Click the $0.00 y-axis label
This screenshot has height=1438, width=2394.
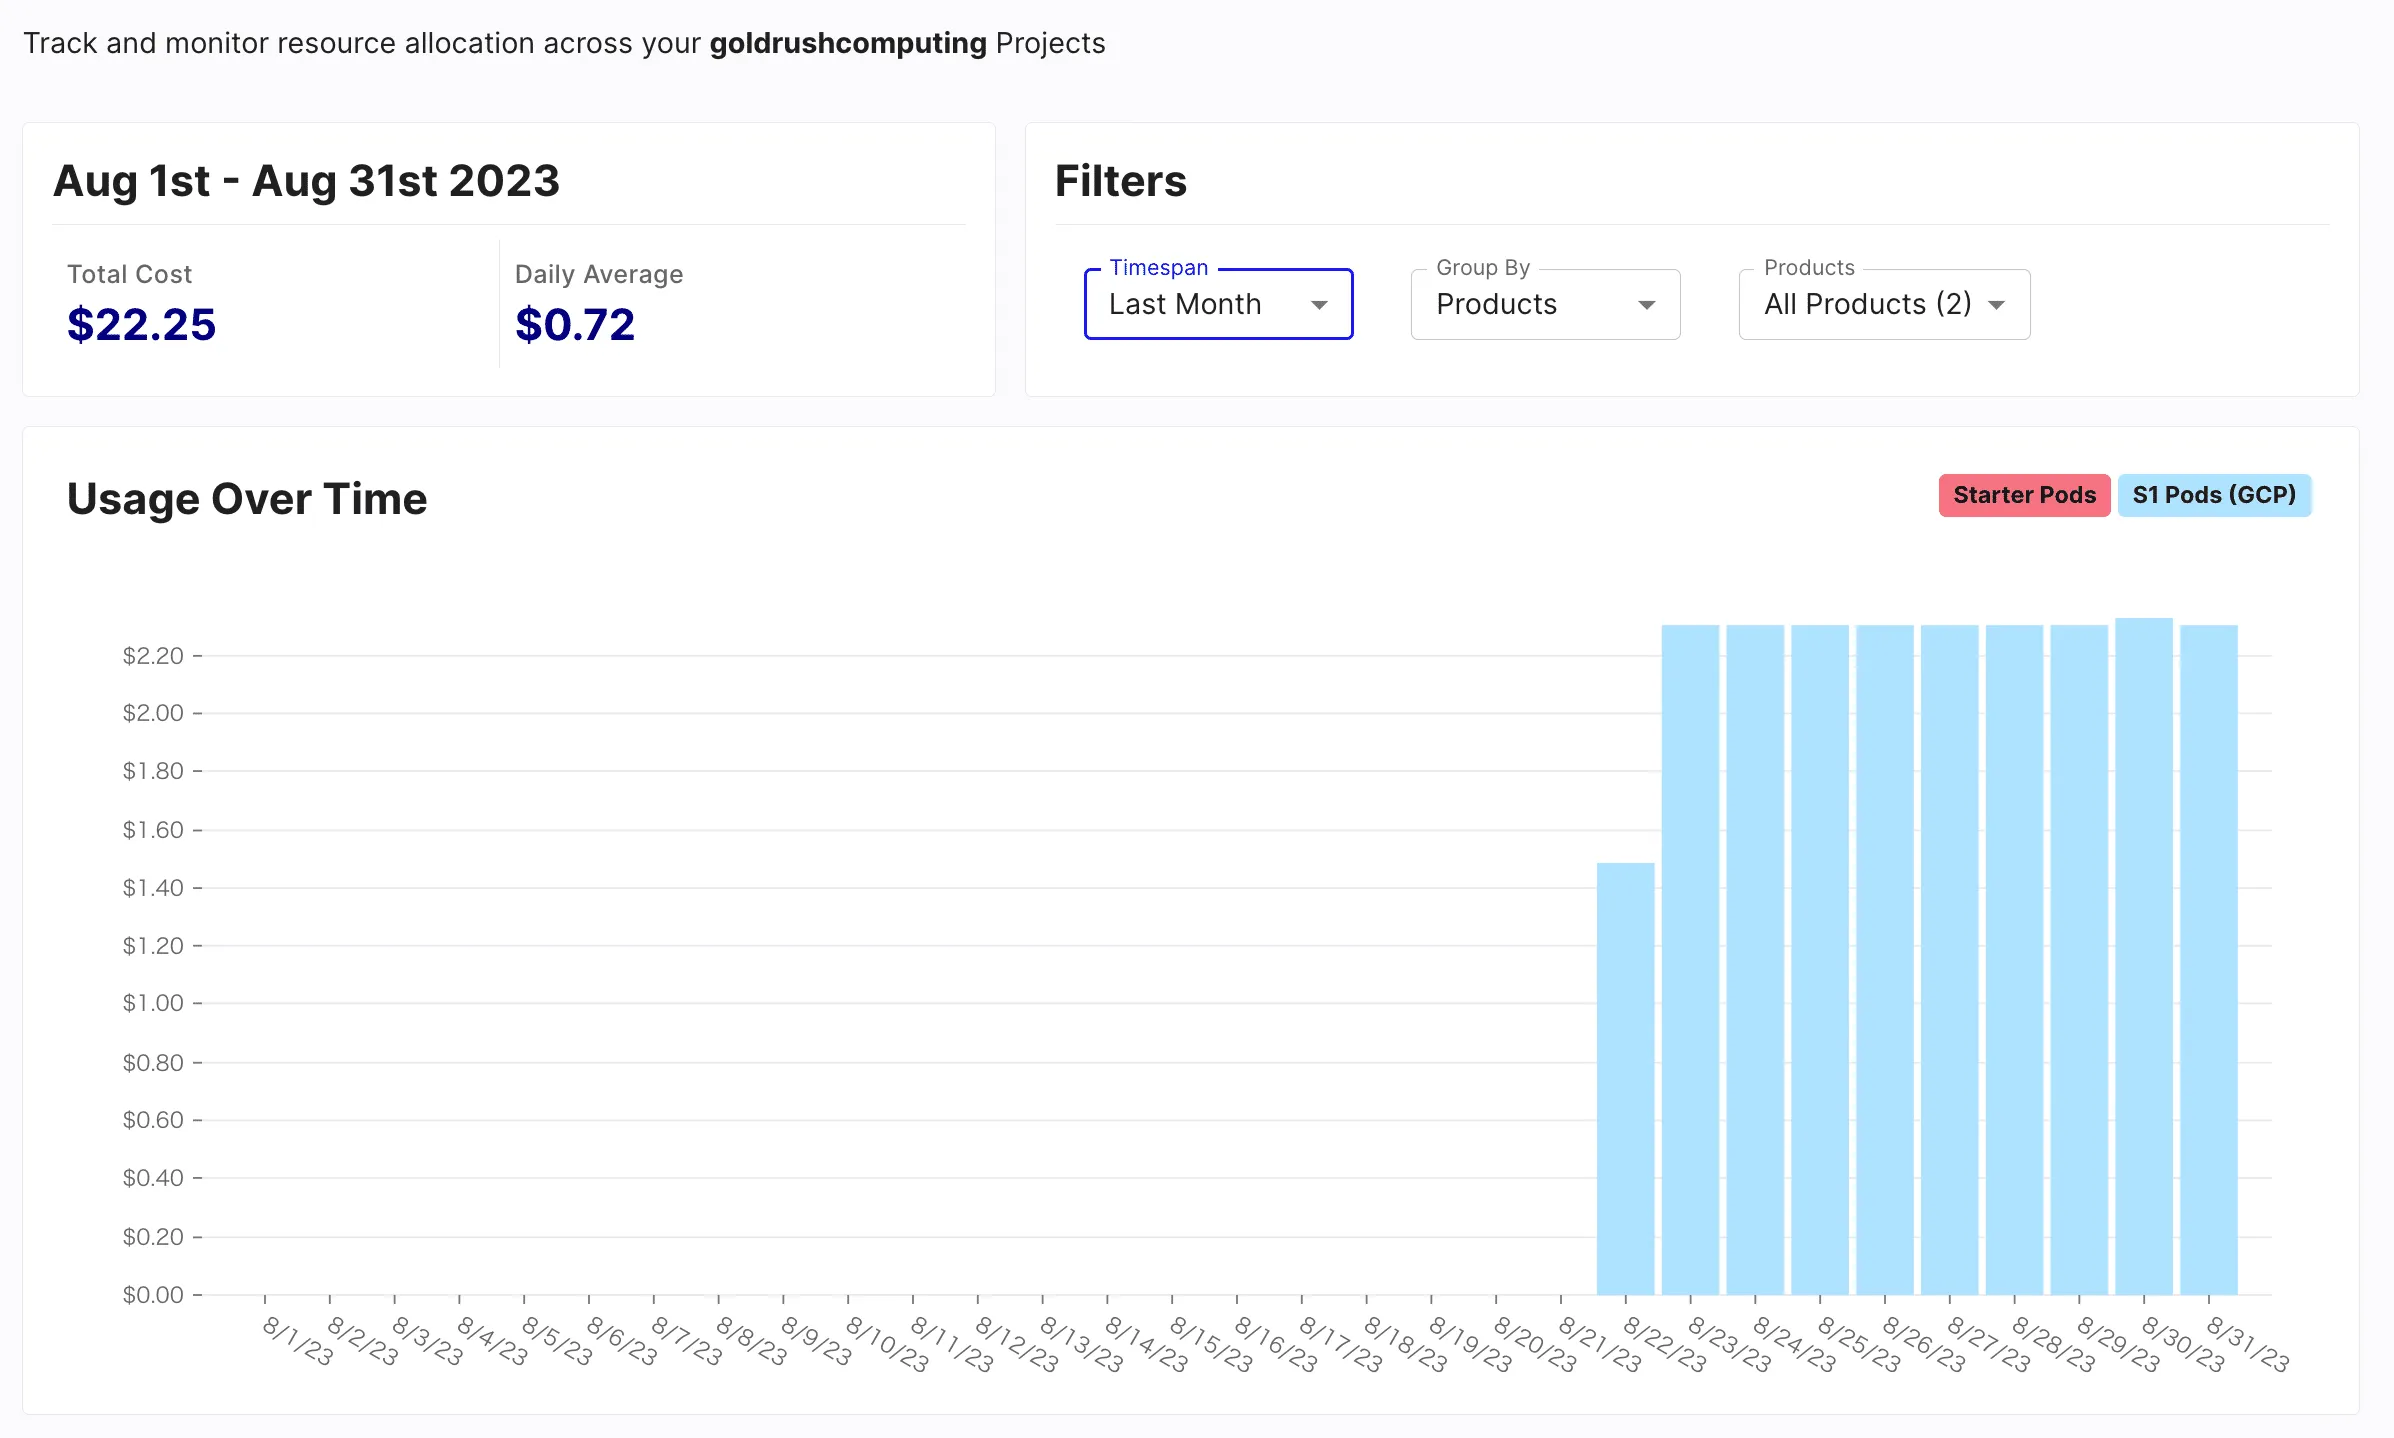pos(153,1294)
